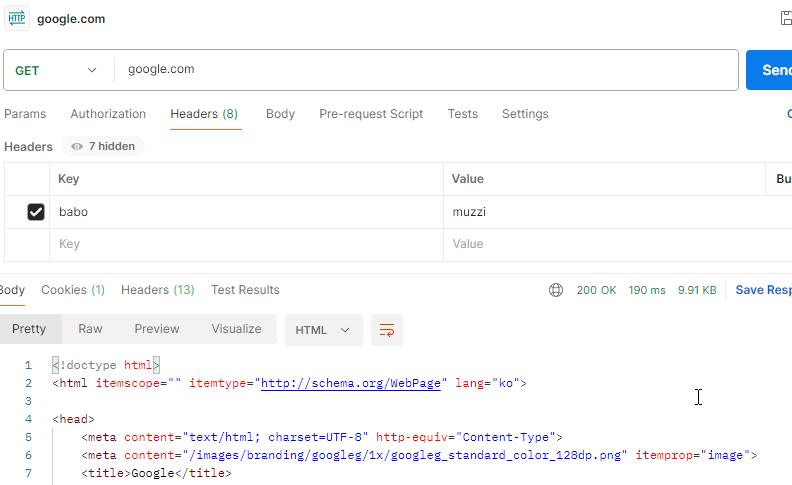
Task: Open the response Cookies (1) tab
Action: pos(73,290)
